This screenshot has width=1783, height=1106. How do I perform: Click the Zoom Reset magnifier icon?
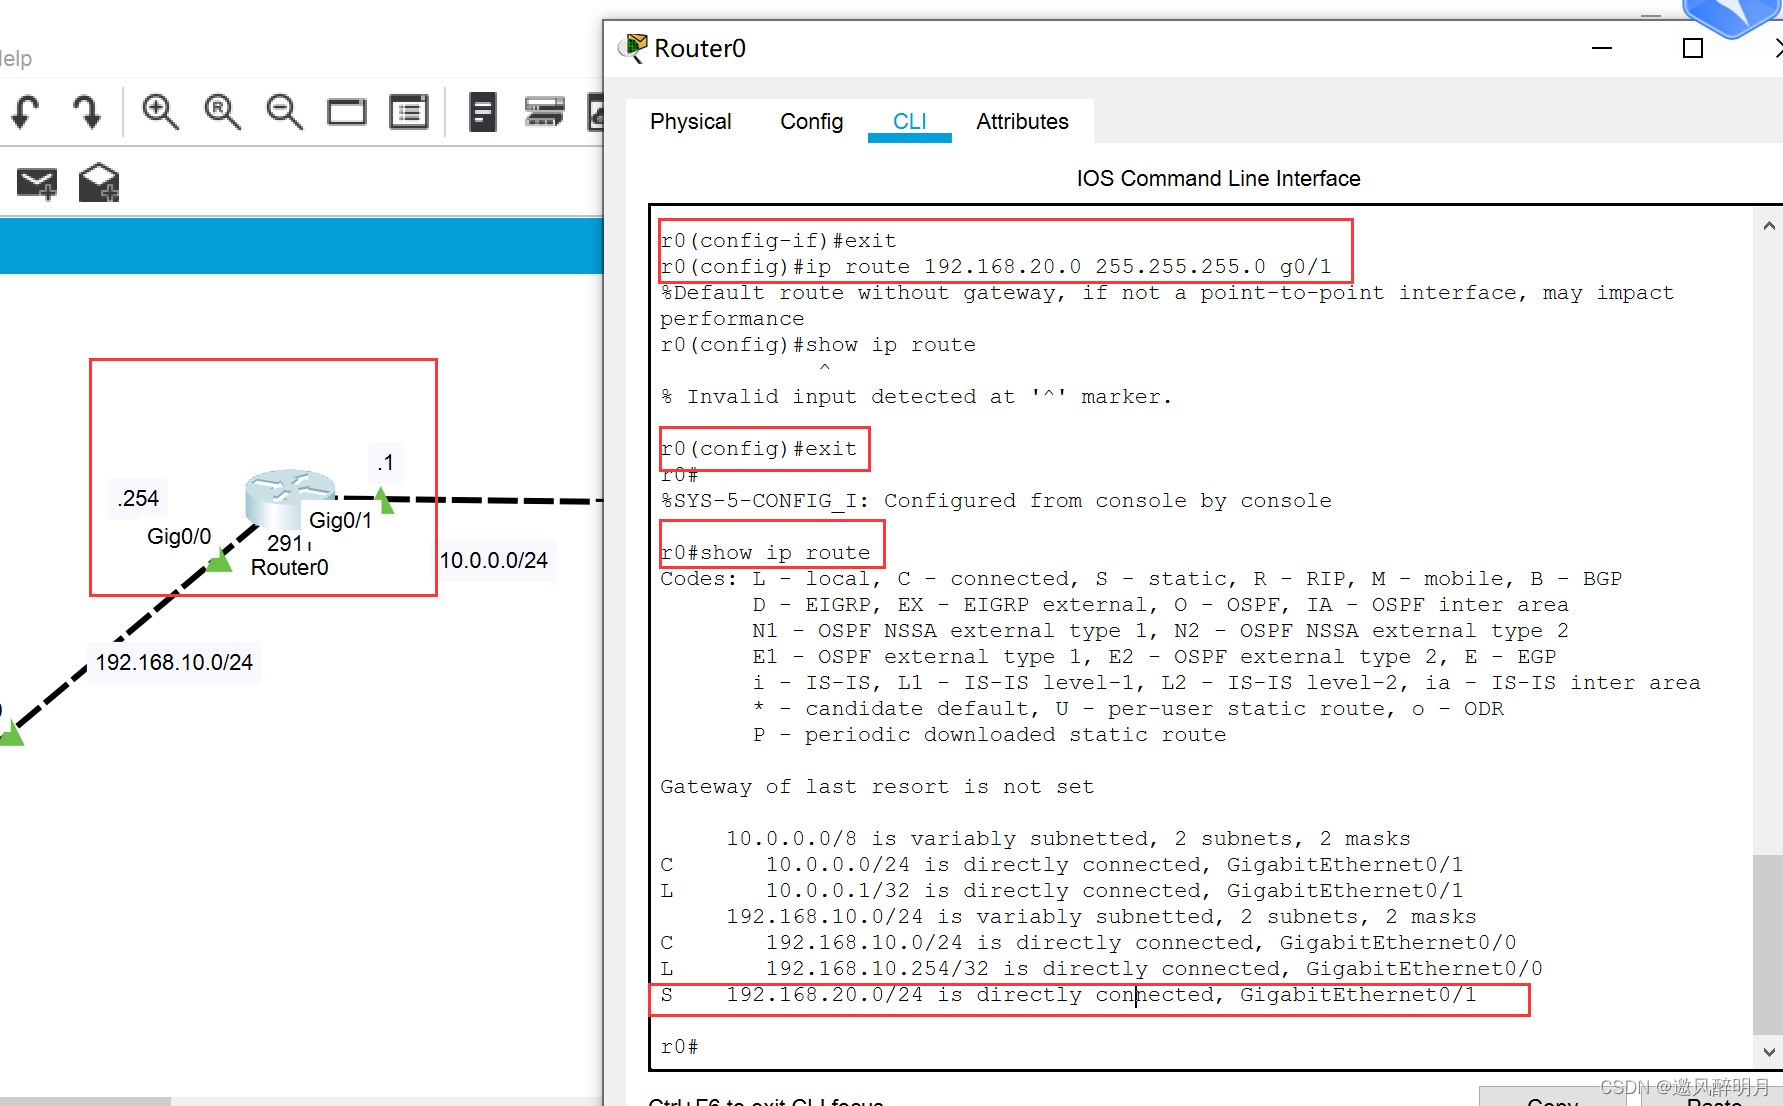pos(222,111)
